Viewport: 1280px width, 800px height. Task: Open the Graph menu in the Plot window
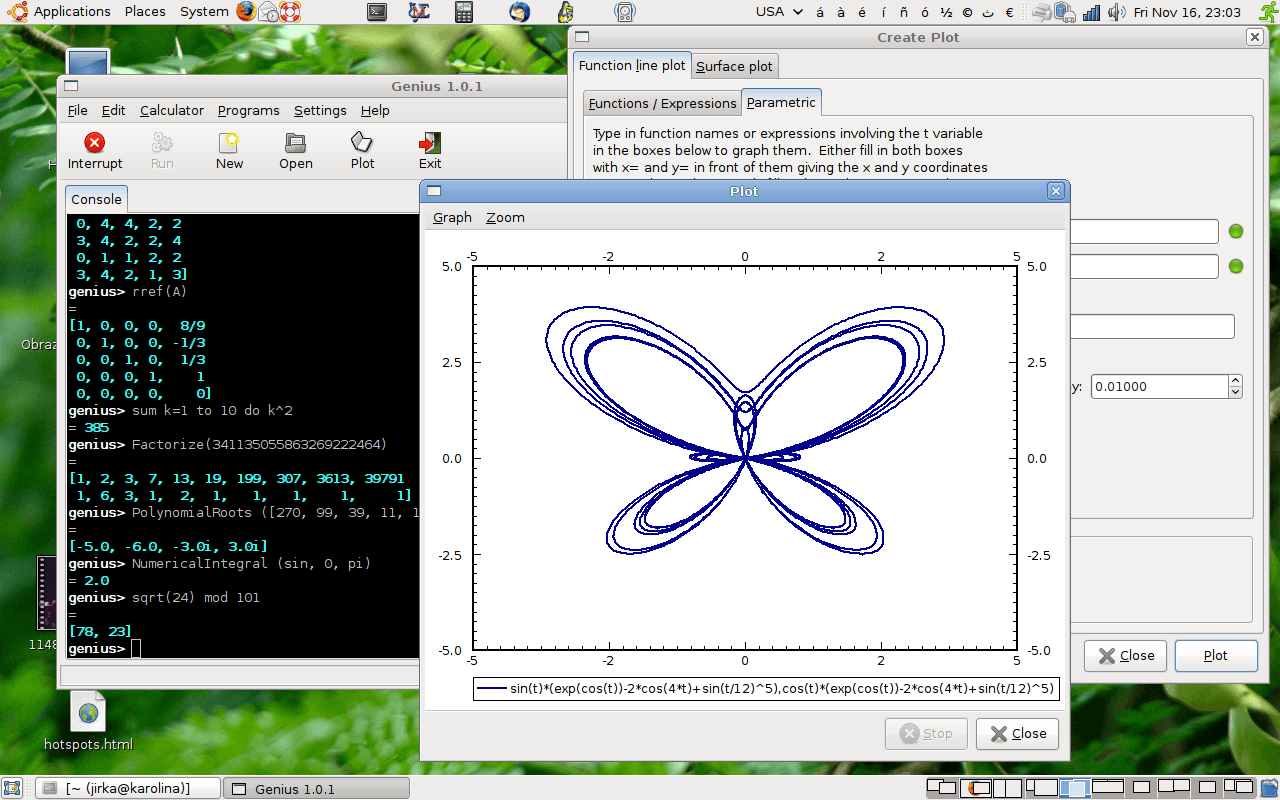point(451,217)
